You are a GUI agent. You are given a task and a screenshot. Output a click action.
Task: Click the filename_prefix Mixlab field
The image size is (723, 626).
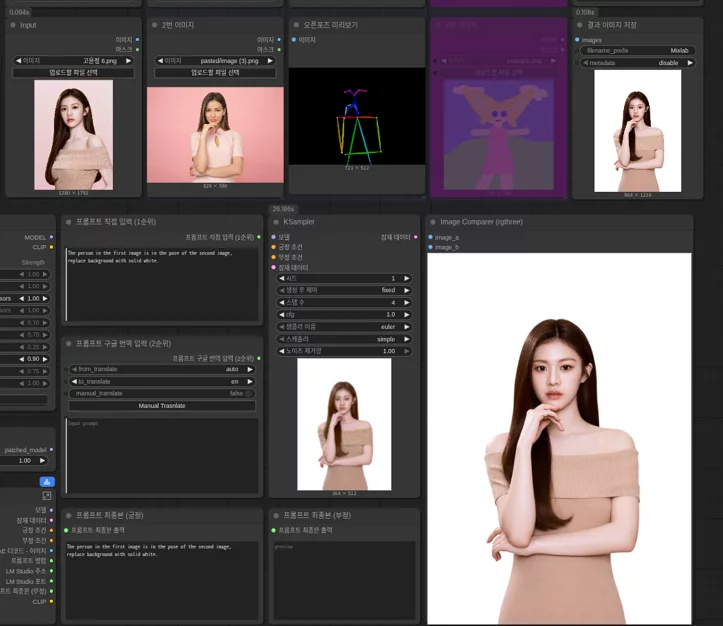click(638, 51)
